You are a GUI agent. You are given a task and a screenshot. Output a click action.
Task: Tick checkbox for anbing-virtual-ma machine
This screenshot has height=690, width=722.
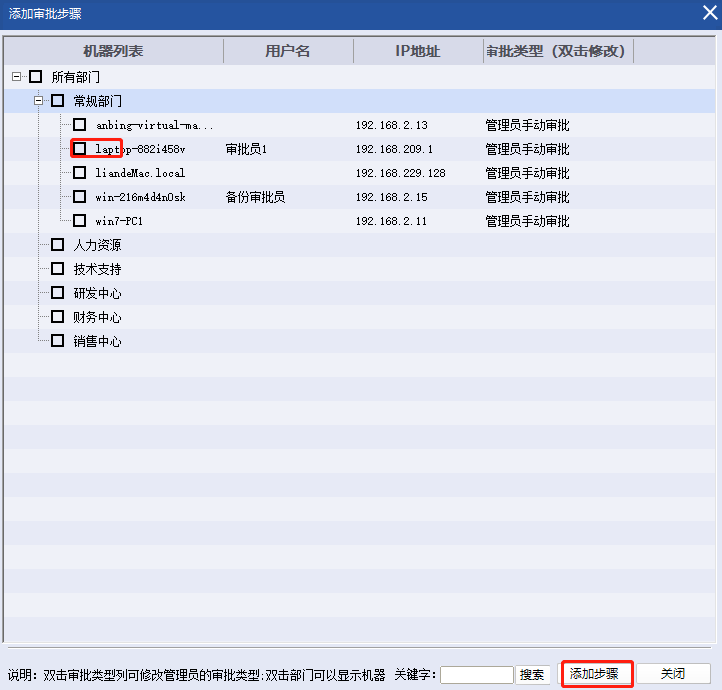(x=80, y=124)
